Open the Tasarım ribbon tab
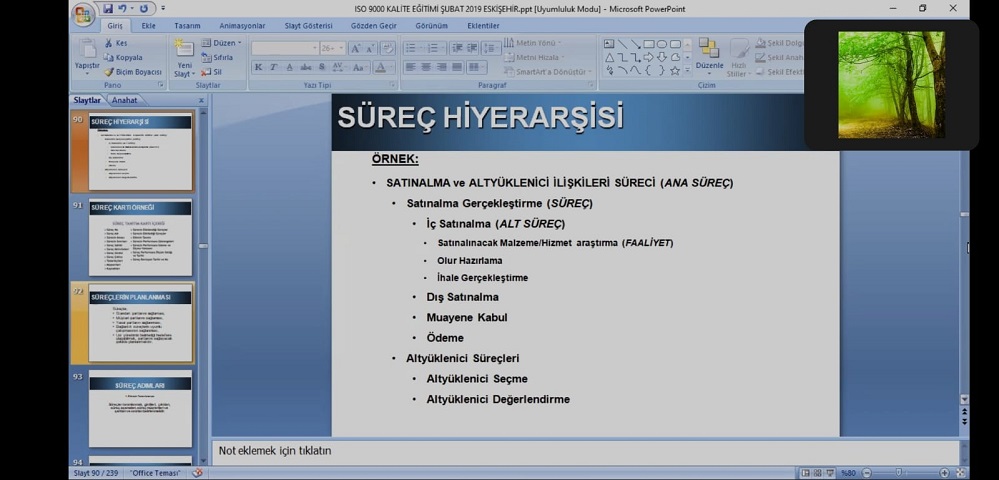 (x=187, y=25)
